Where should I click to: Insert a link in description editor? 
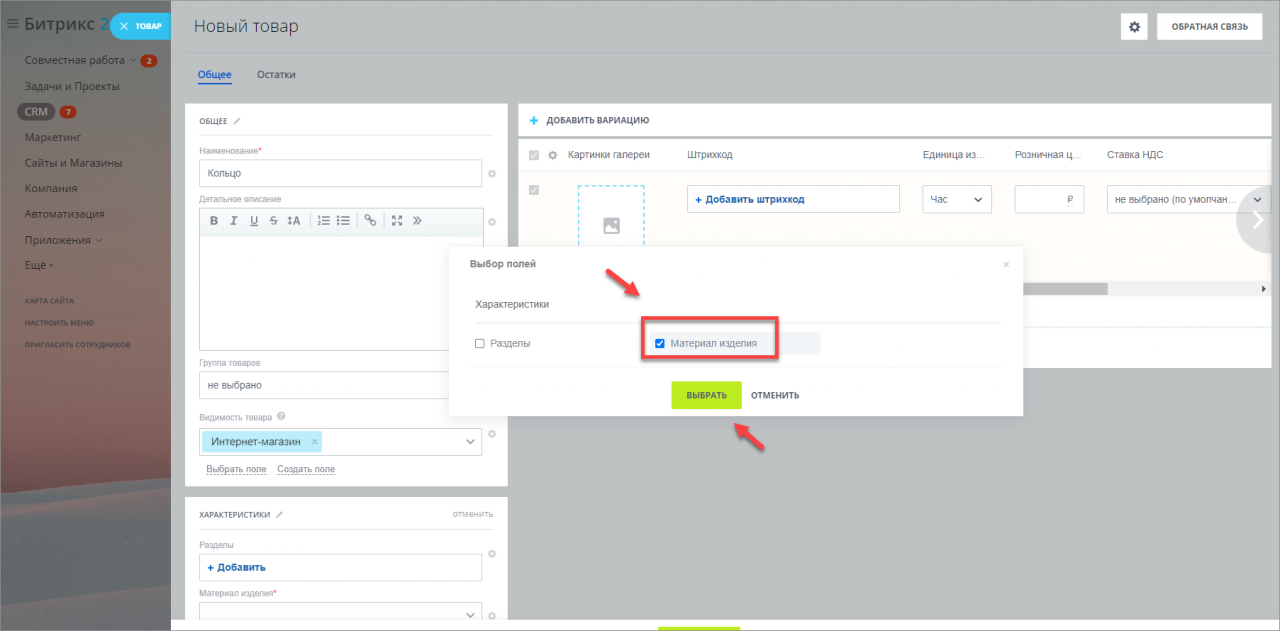[x=370, y=221]
